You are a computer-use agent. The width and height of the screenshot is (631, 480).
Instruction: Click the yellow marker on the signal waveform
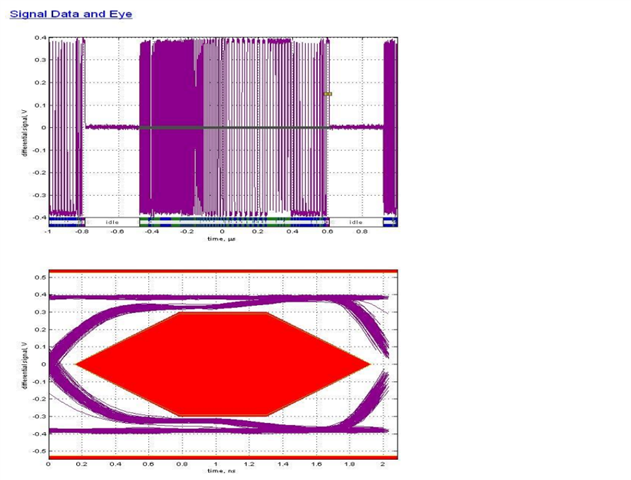tap(328, 94)
